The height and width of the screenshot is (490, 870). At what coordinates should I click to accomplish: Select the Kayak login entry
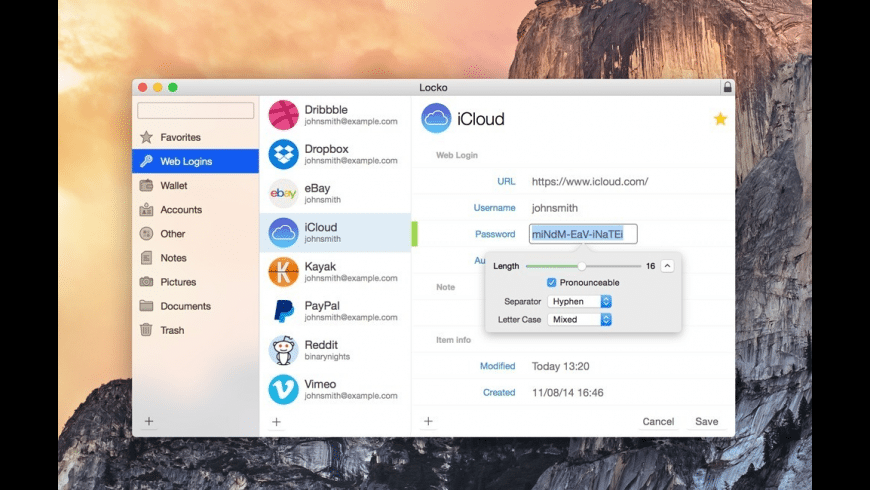point(335,271)
